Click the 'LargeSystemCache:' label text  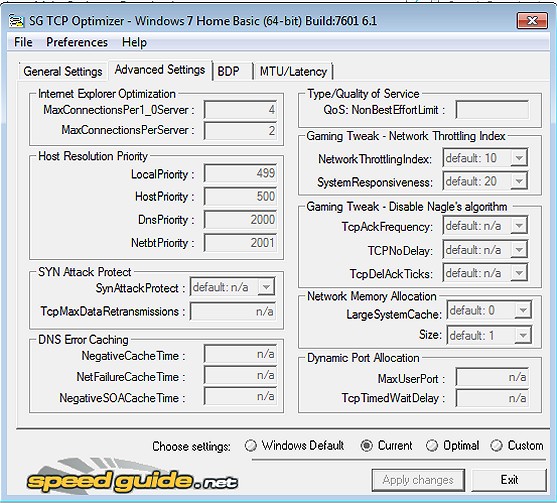point(394,314)
